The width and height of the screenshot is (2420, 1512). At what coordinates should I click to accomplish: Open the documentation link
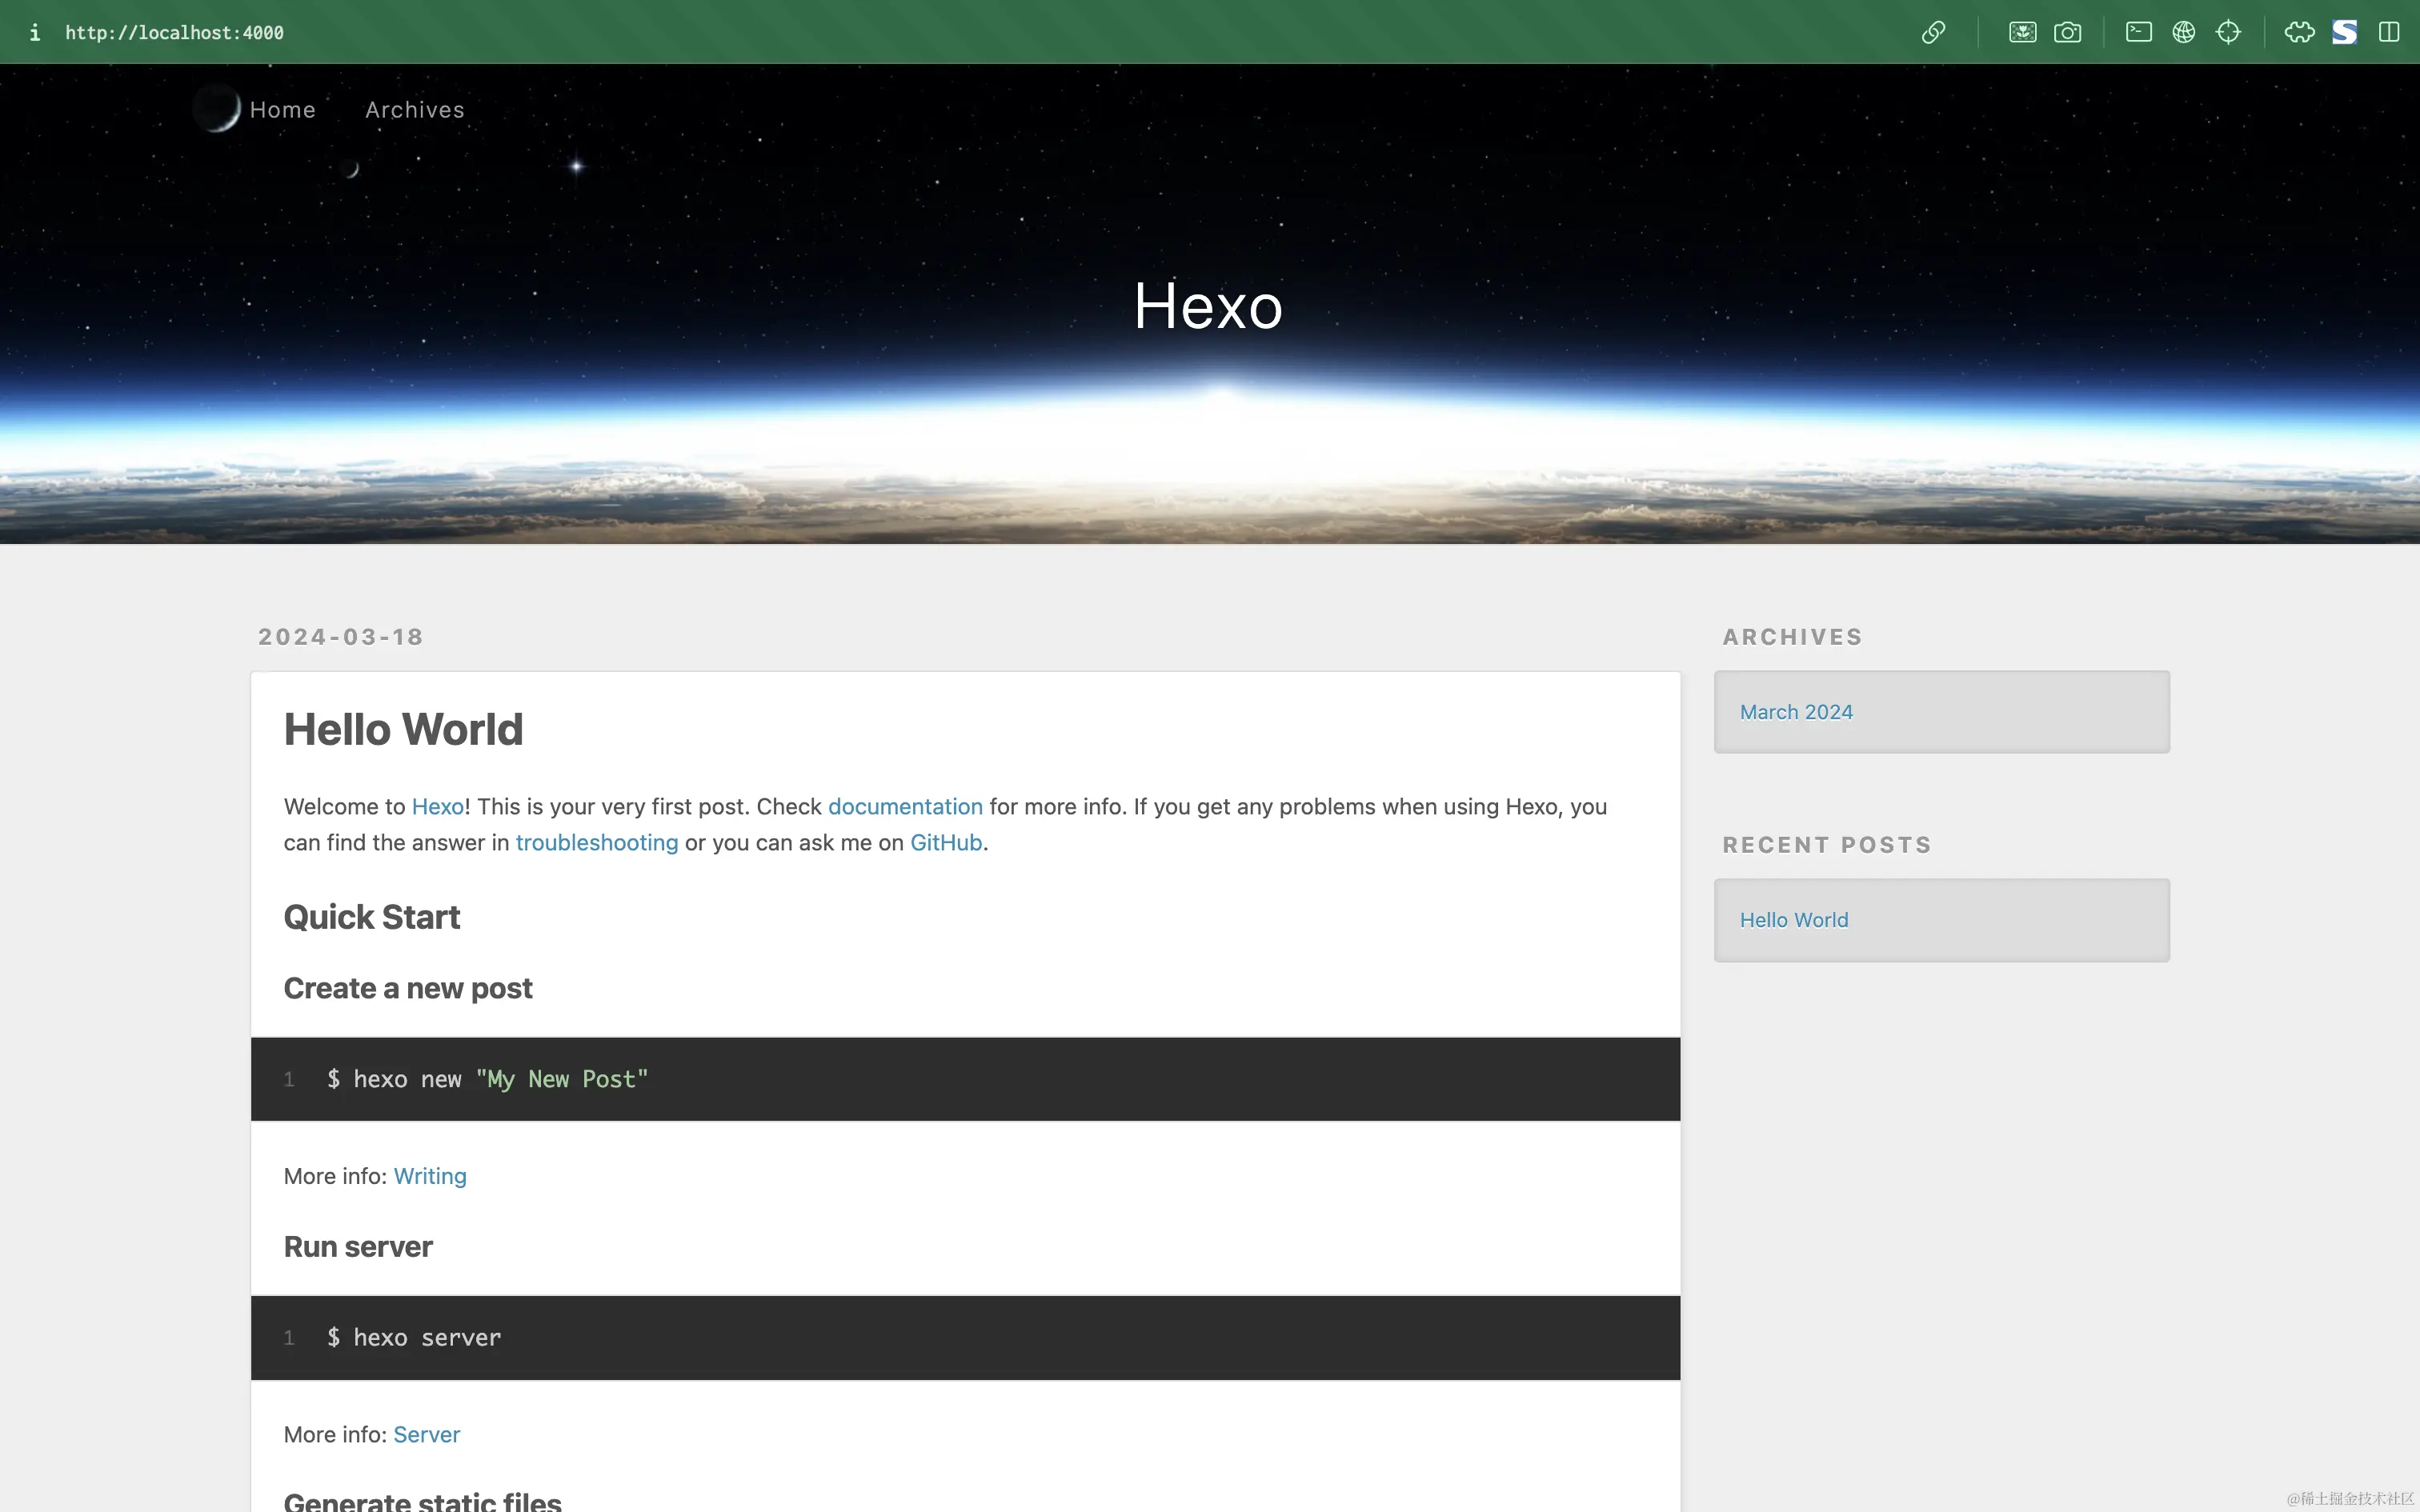tap(905, 806)
